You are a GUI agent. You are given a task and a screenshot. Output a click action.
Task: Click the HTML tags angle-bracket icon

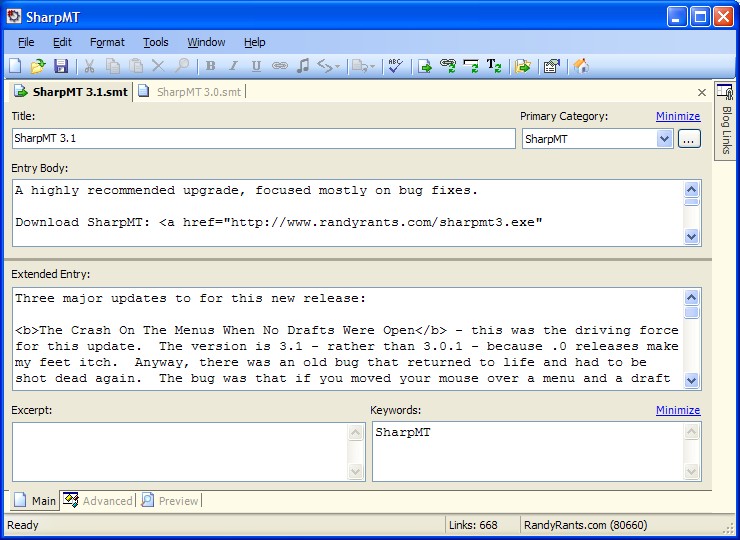(x=325, y=66)
